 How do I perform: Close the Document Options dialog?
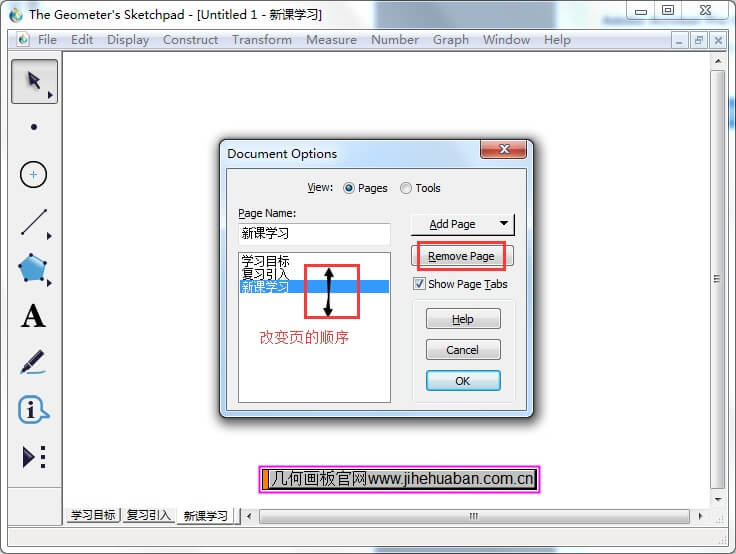[504, 149]
